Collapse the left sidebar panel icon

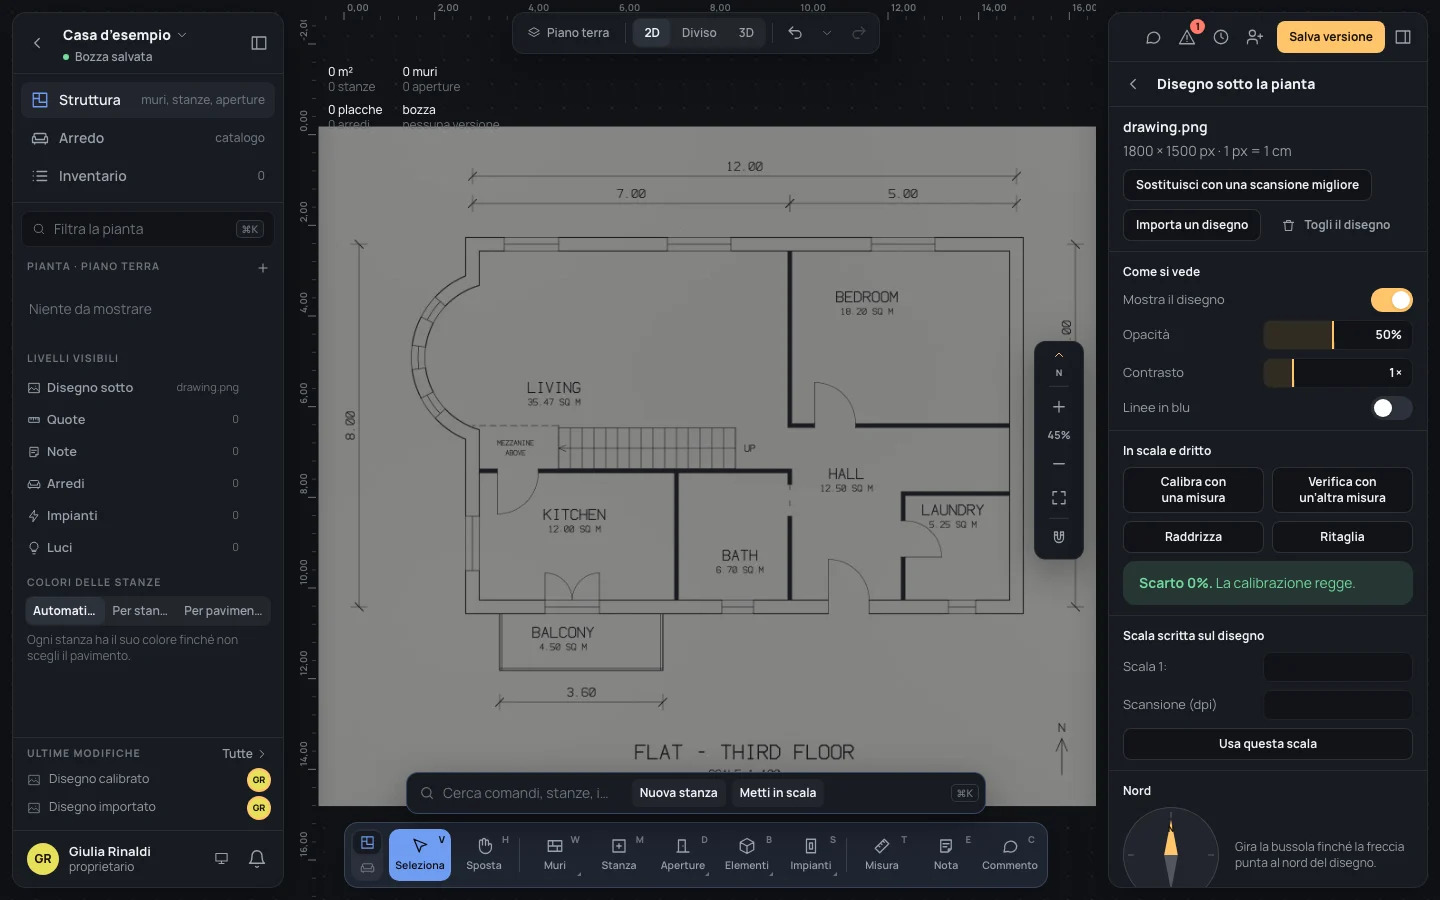click(x=259, y=43)
